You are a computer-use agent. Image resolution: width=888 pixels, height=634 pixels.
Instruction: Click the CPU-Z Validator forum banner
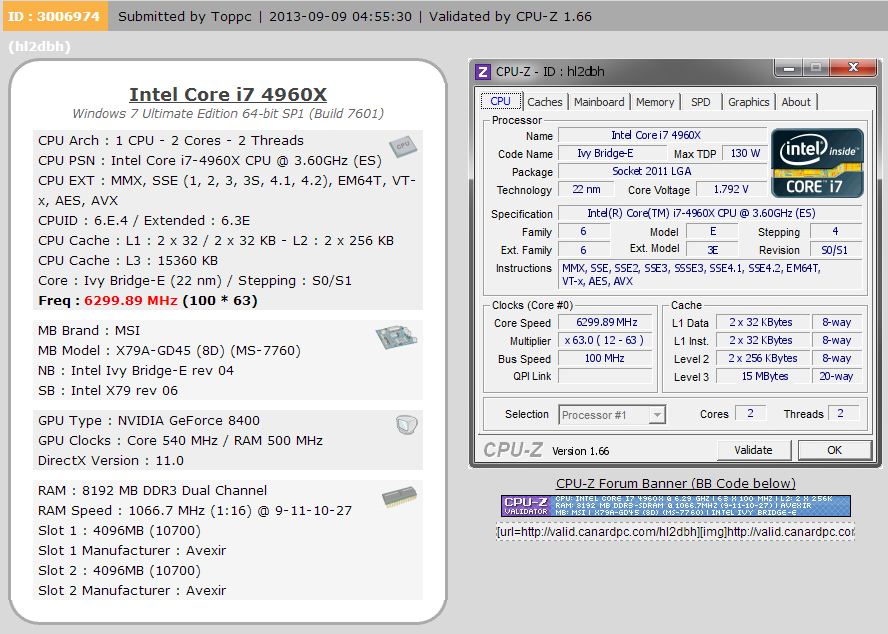click(x=676, y=505)
